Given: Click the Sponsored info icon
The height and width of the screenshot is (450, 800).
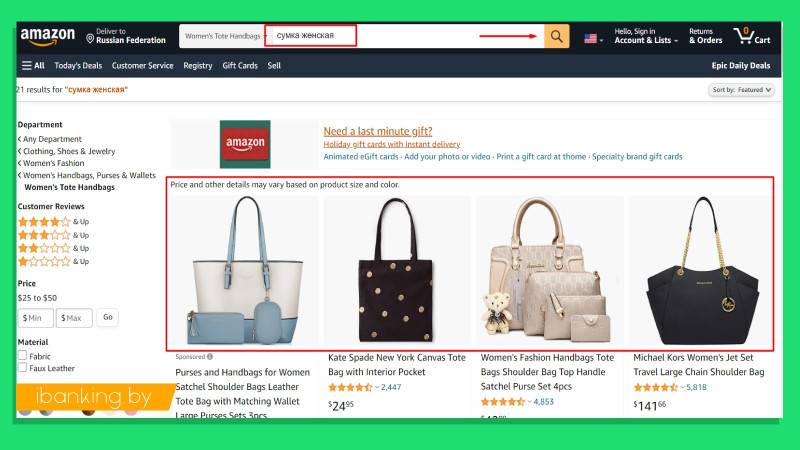Looking at the screenshot, I should coord(210,357).
